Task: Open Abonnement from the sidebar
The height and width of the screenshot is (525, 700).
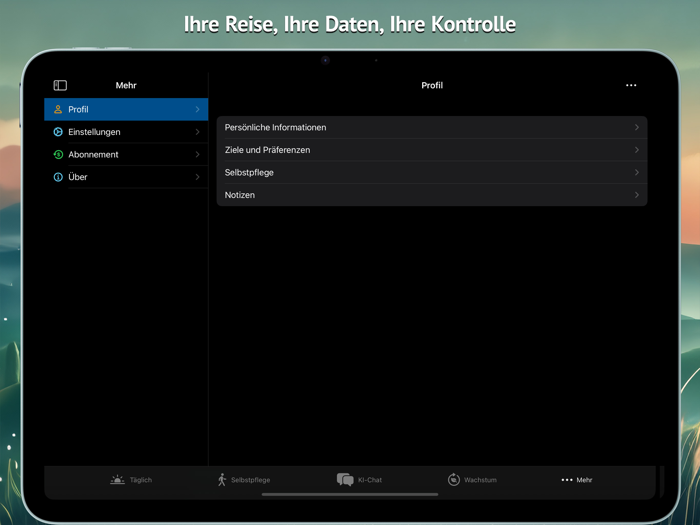Action: pos(126,154)
